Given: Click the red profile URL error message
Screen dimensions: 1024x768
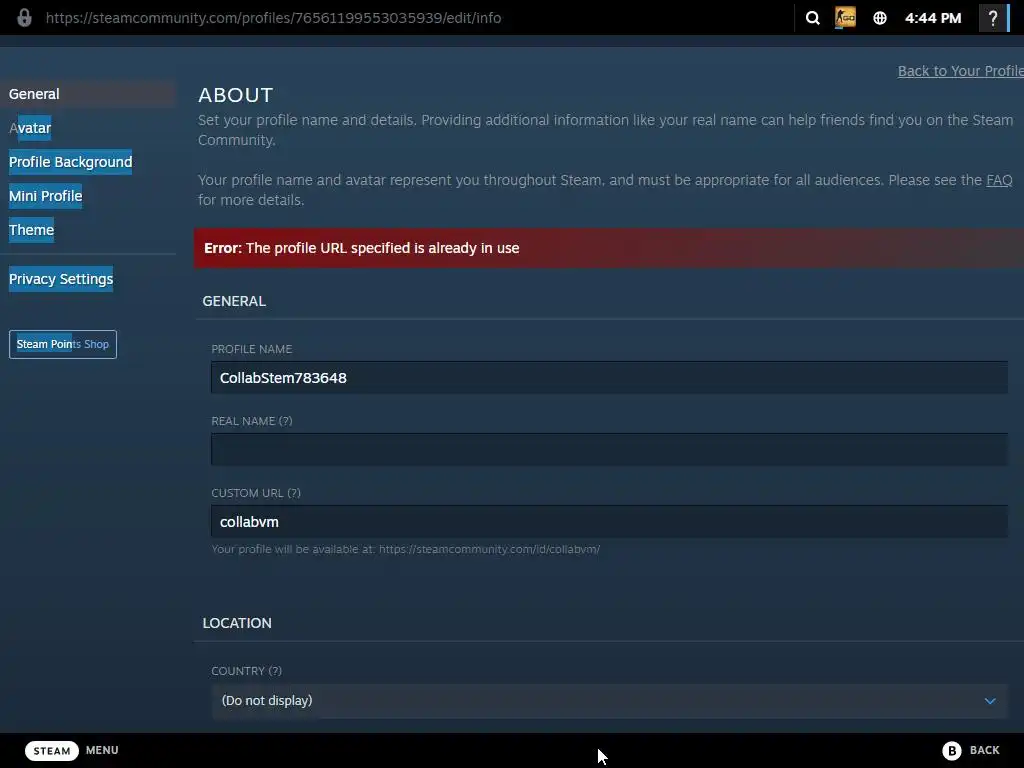Looking at the screenshot, I should pos(609,248).
